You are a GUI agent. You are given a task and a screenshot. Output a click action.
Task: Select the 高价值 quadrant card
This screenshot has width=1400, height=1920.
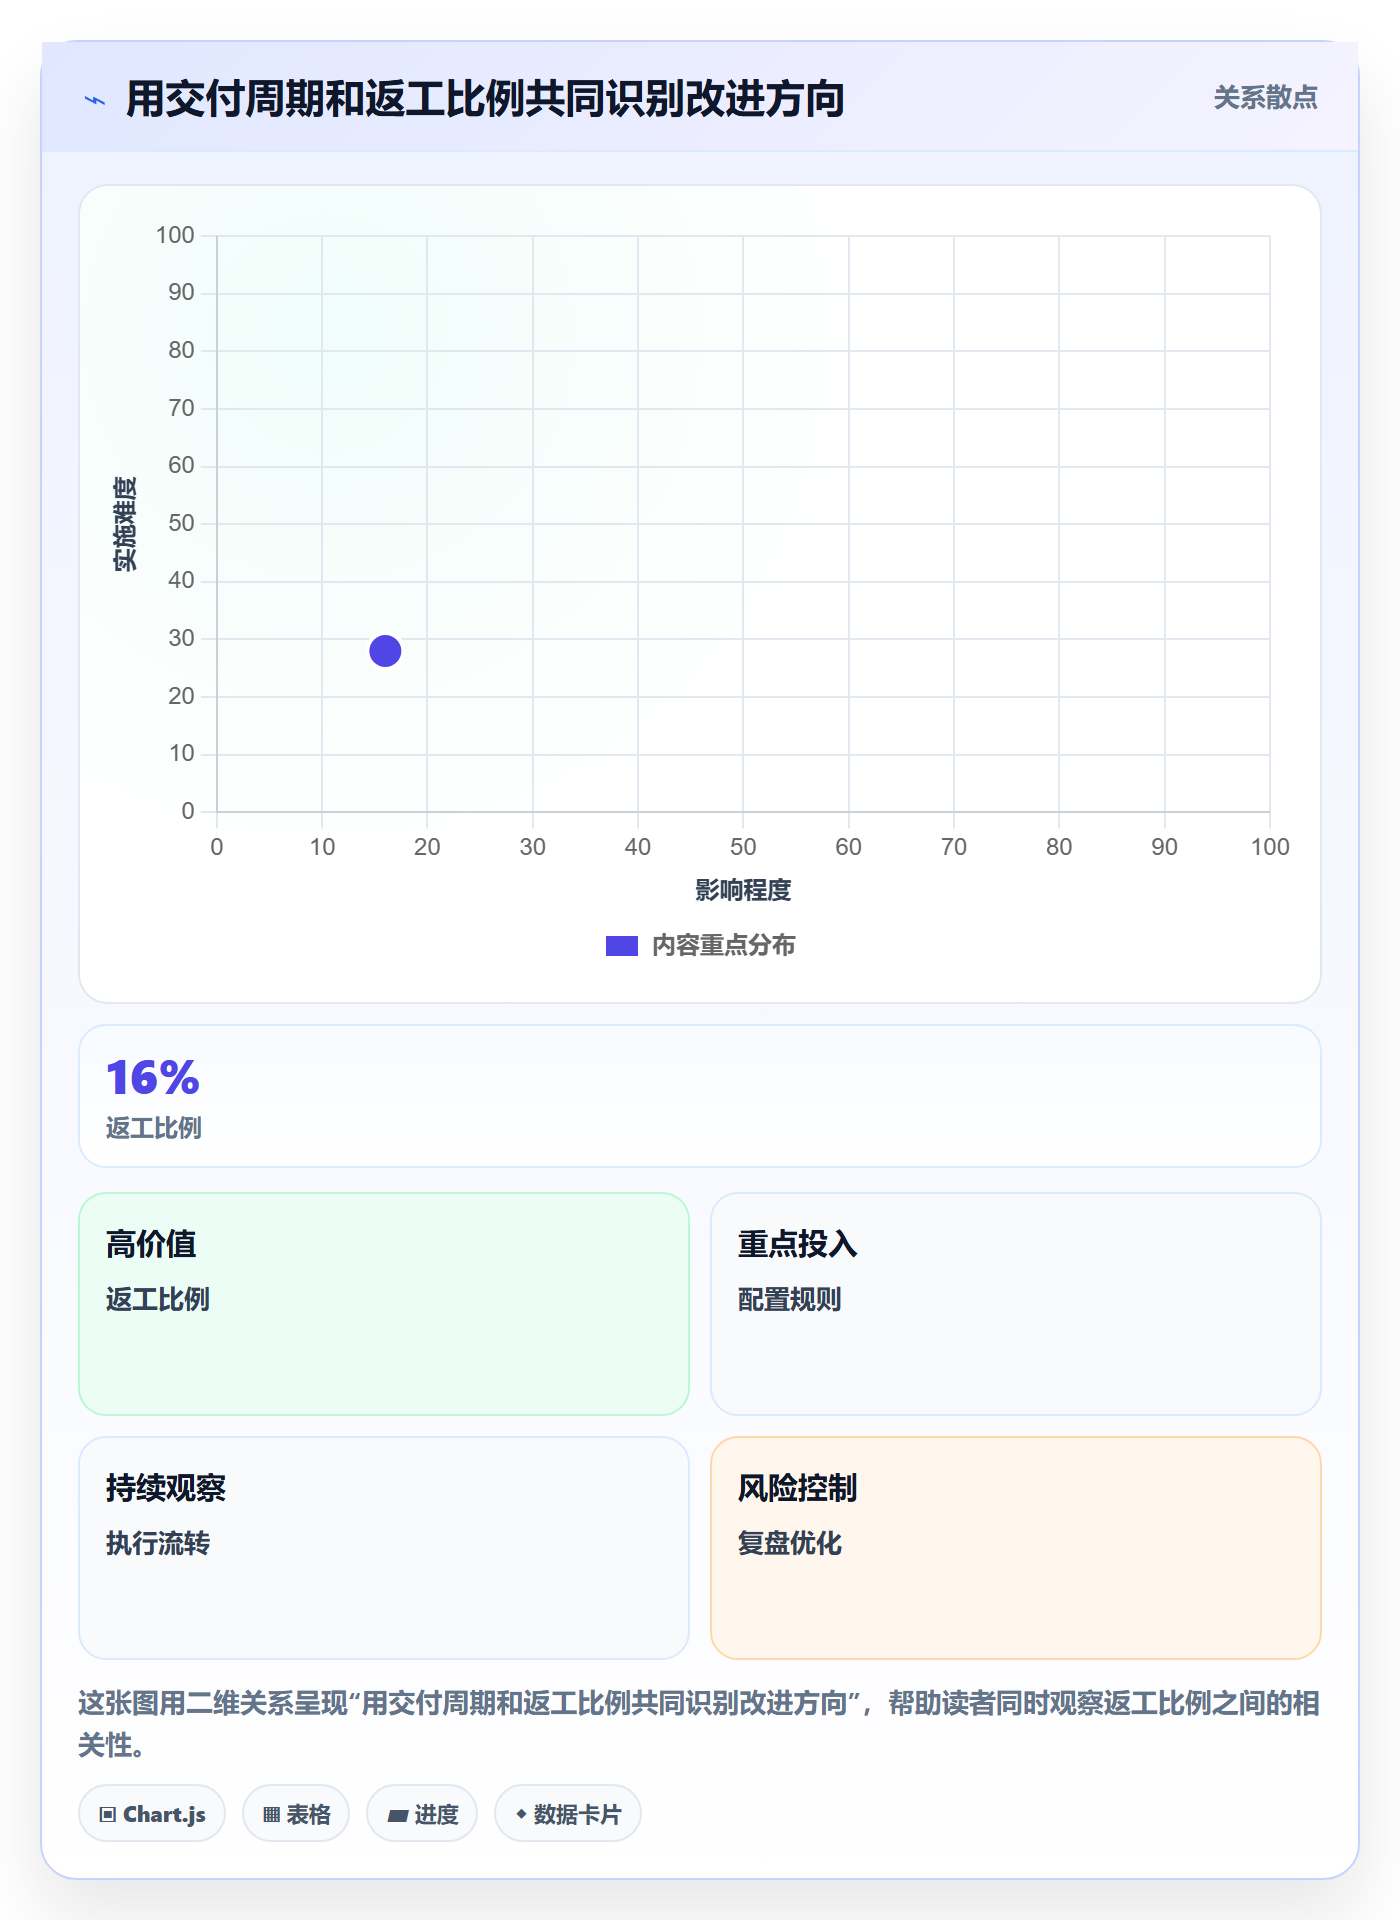384,1303
